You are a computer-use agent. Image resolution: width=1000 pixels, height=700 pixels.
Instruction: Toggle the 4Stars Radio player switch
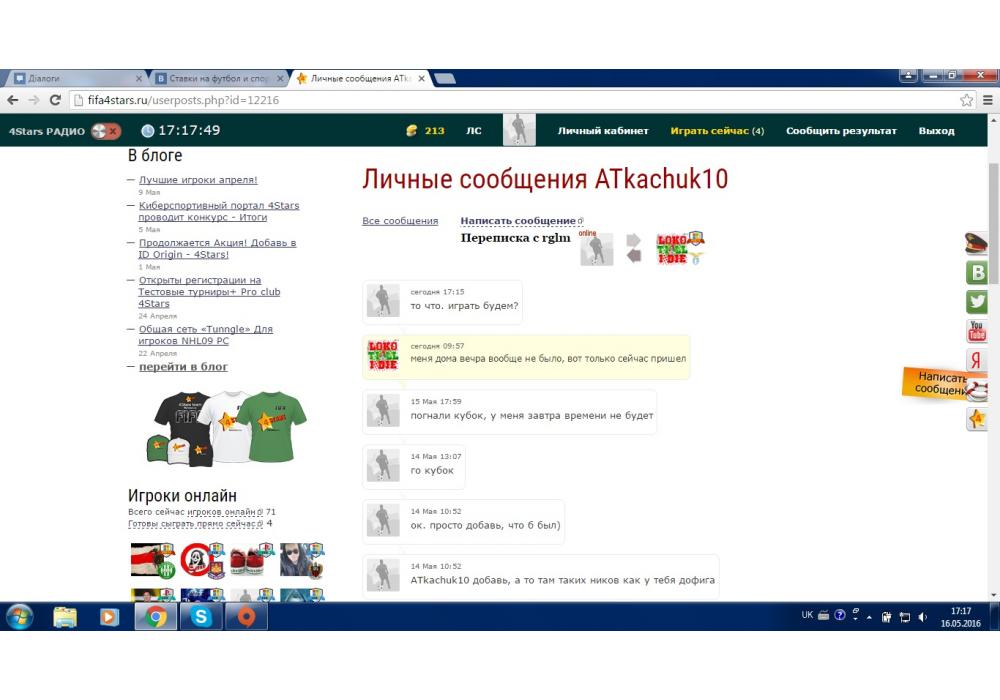105,131
